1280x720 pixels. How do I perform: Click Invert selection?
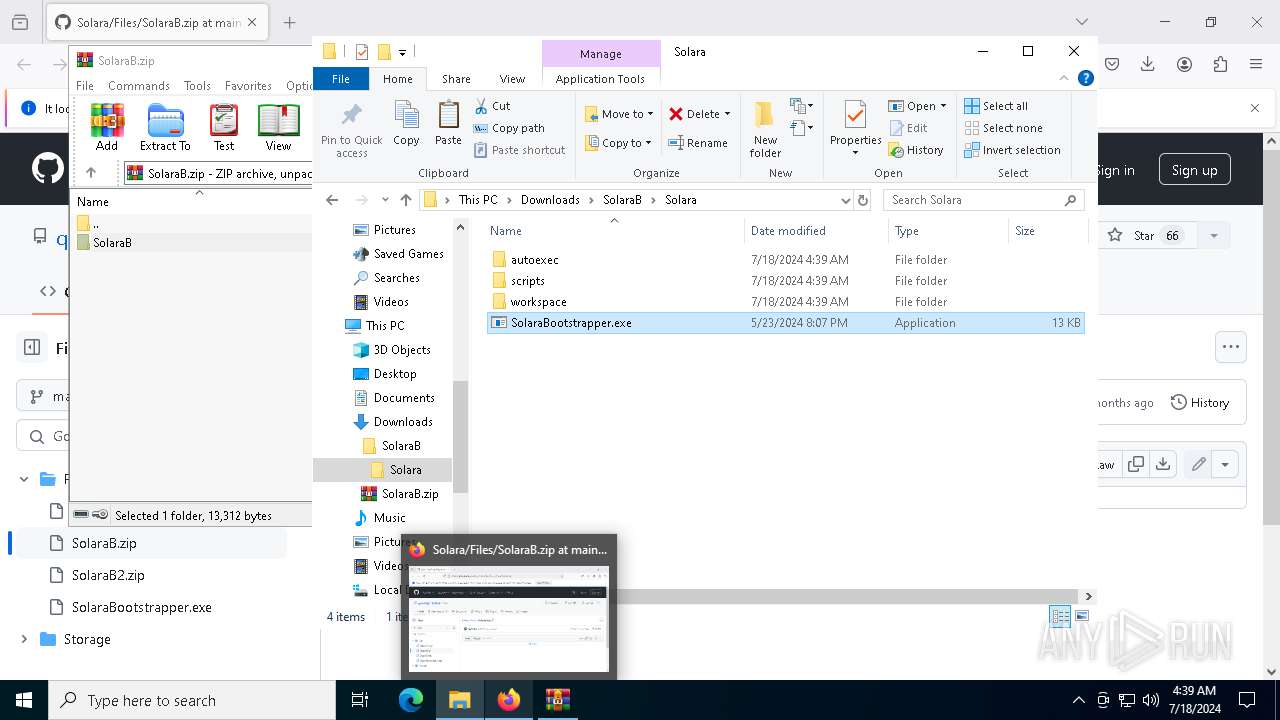[x=1012, y=150]
